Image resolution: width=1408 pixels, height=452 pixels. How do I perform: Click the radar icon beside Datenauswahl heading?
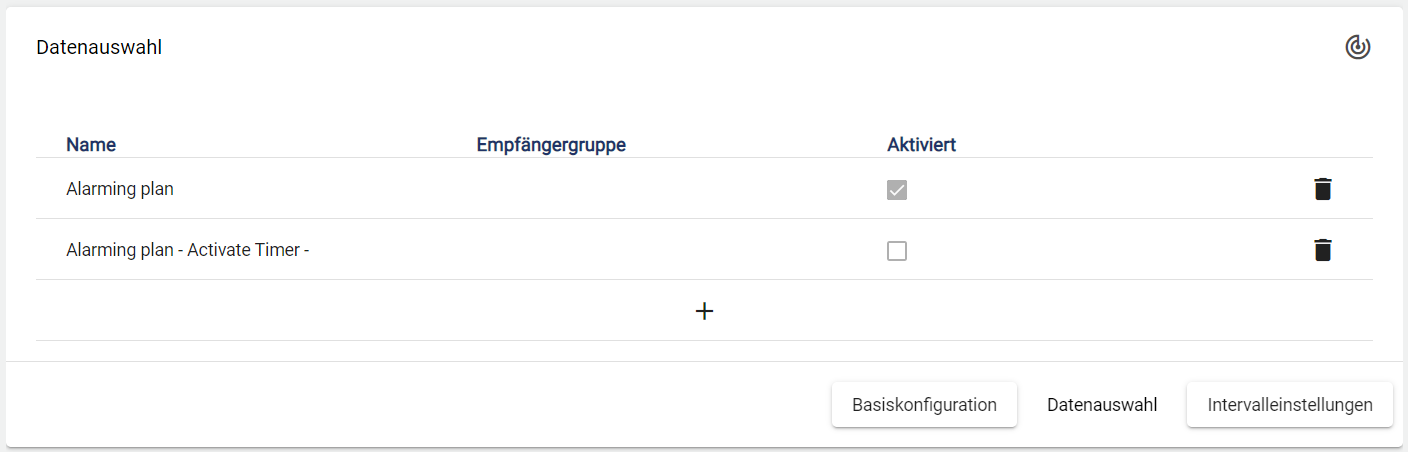1357,47
